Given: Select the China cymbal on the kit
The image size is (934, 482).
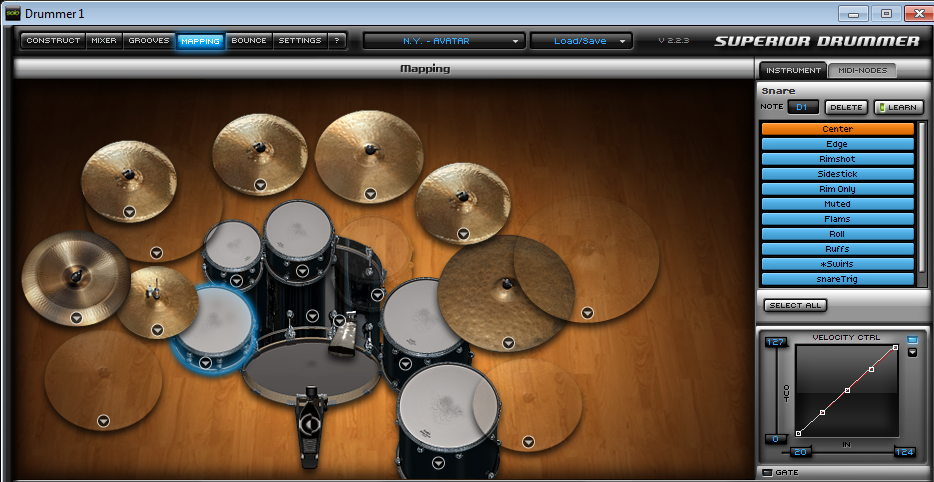Looking at the screenshot, I should click(x=76, y=278).
